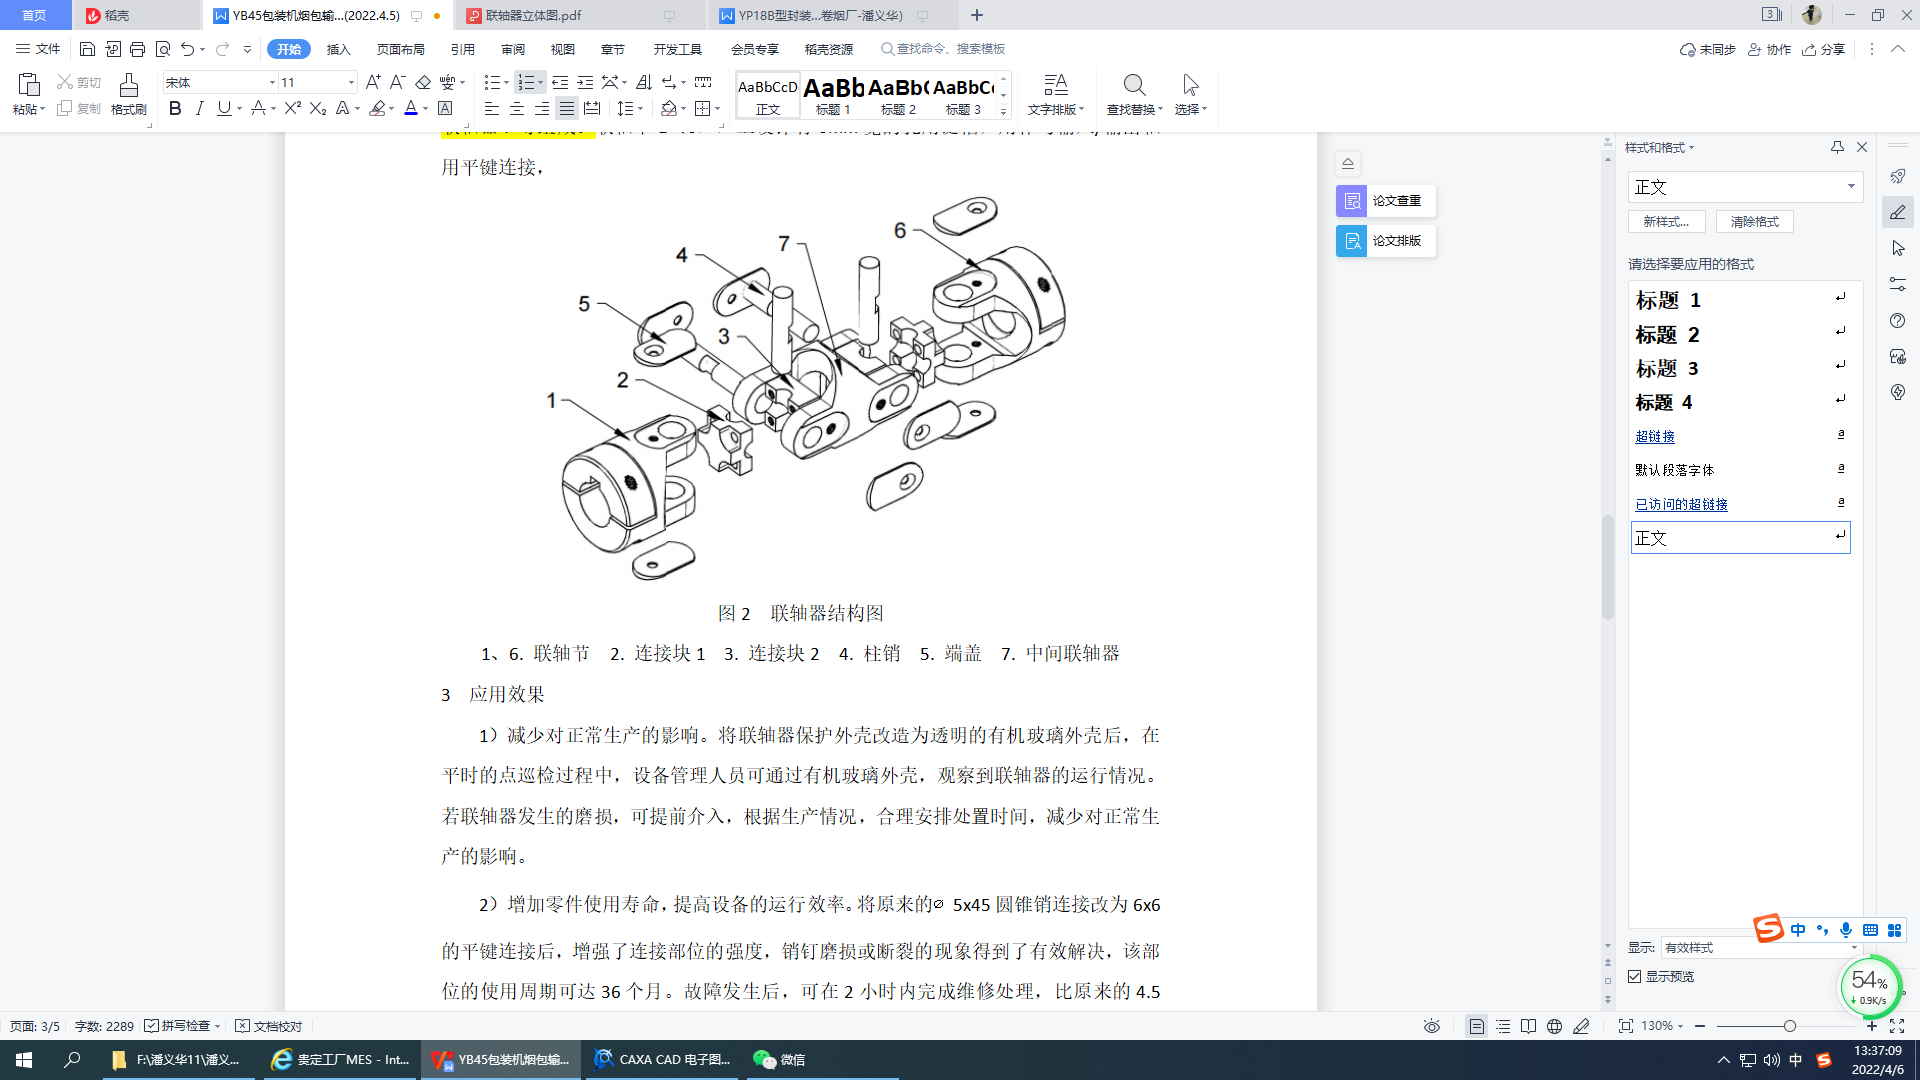Switch to 首页 home tab
This screenshot has height=1080, width=1920.
tap(34, 15)
